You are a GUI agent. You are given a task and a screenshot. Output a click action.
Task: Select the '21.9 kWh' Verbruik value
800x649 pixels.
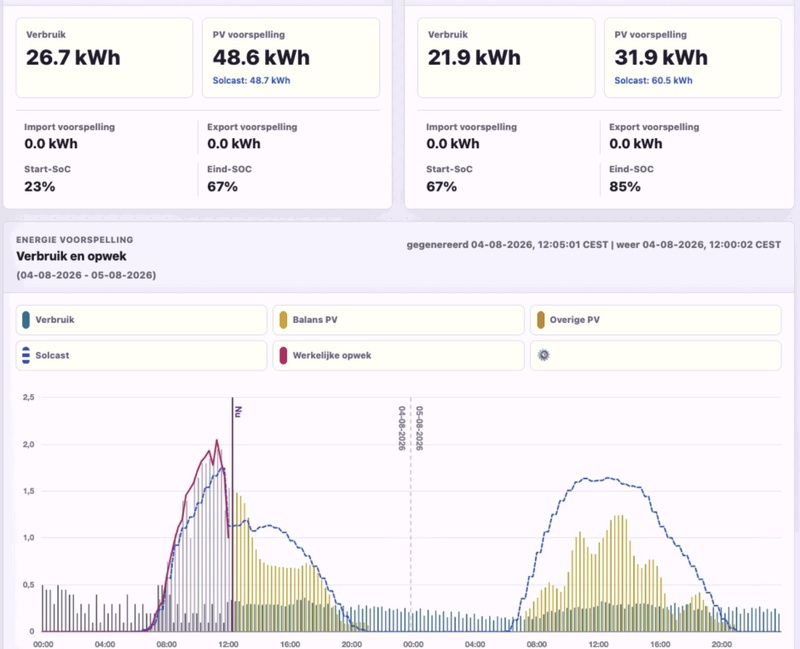point(474,58)
